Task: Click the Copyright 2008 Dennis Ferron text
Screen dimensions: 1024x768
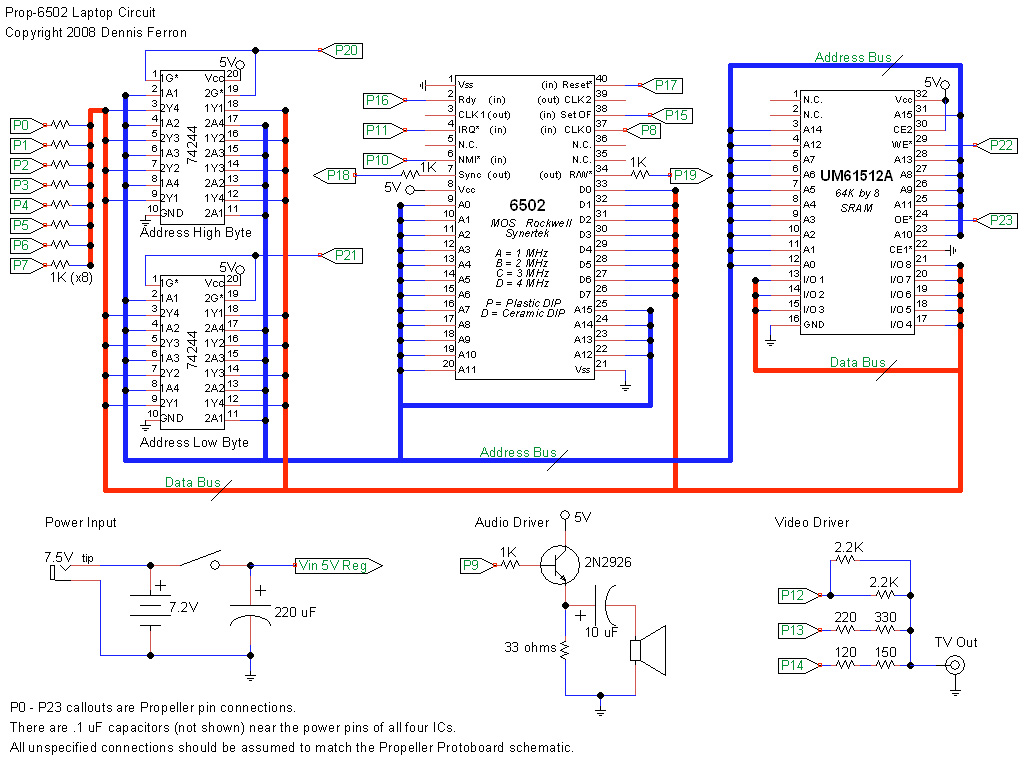Action: tap(96, 33)
